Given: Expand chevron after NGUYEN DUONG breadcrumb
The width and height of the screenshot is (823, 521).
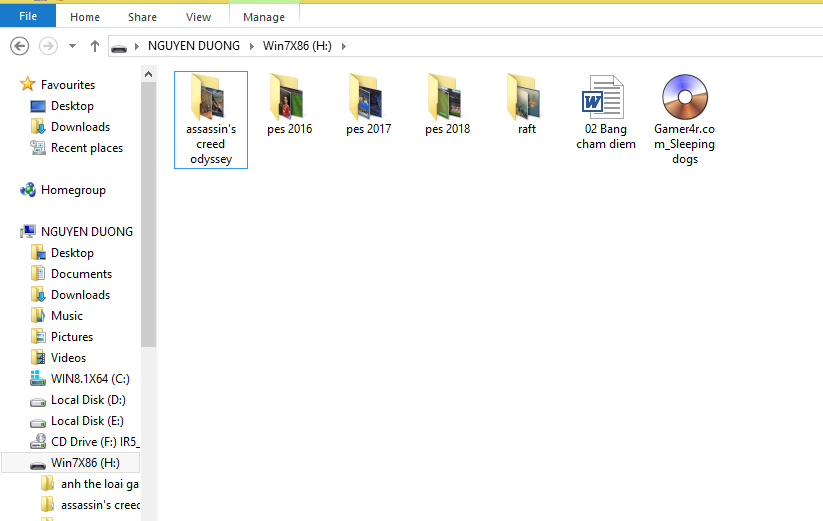Looking at the screenshot, I should coord(251,46).
